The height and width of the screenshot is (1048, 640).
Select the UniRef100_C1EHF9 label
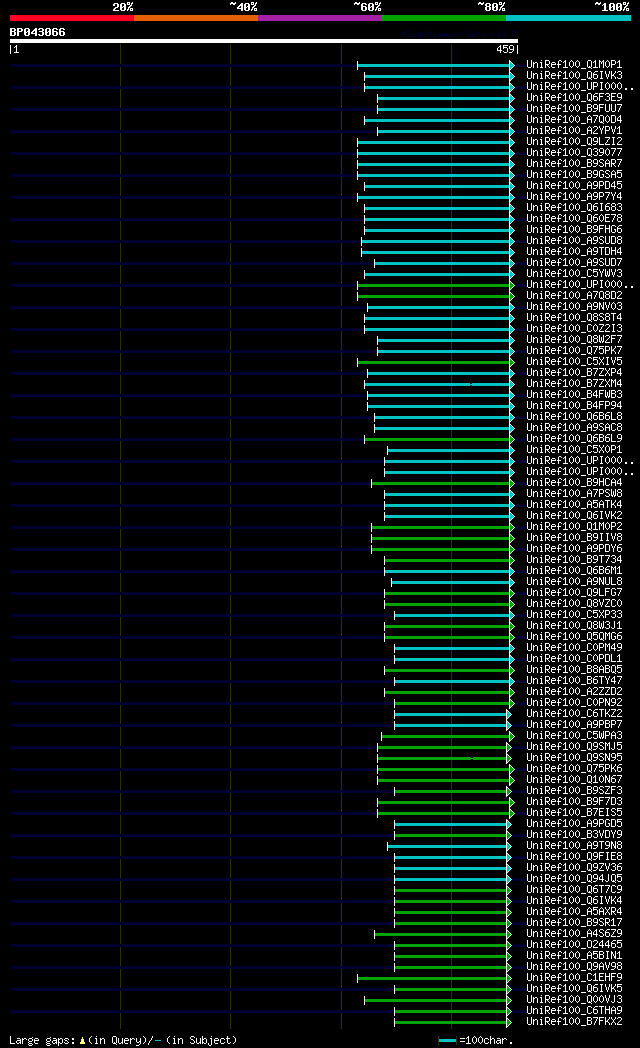[x=574, y=977]
